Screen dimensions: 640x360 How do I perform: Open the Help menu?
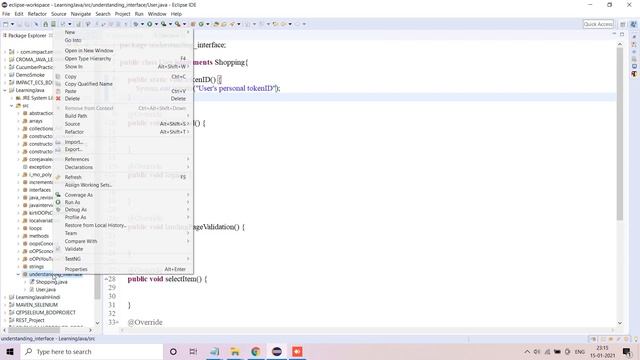point(176,14)
